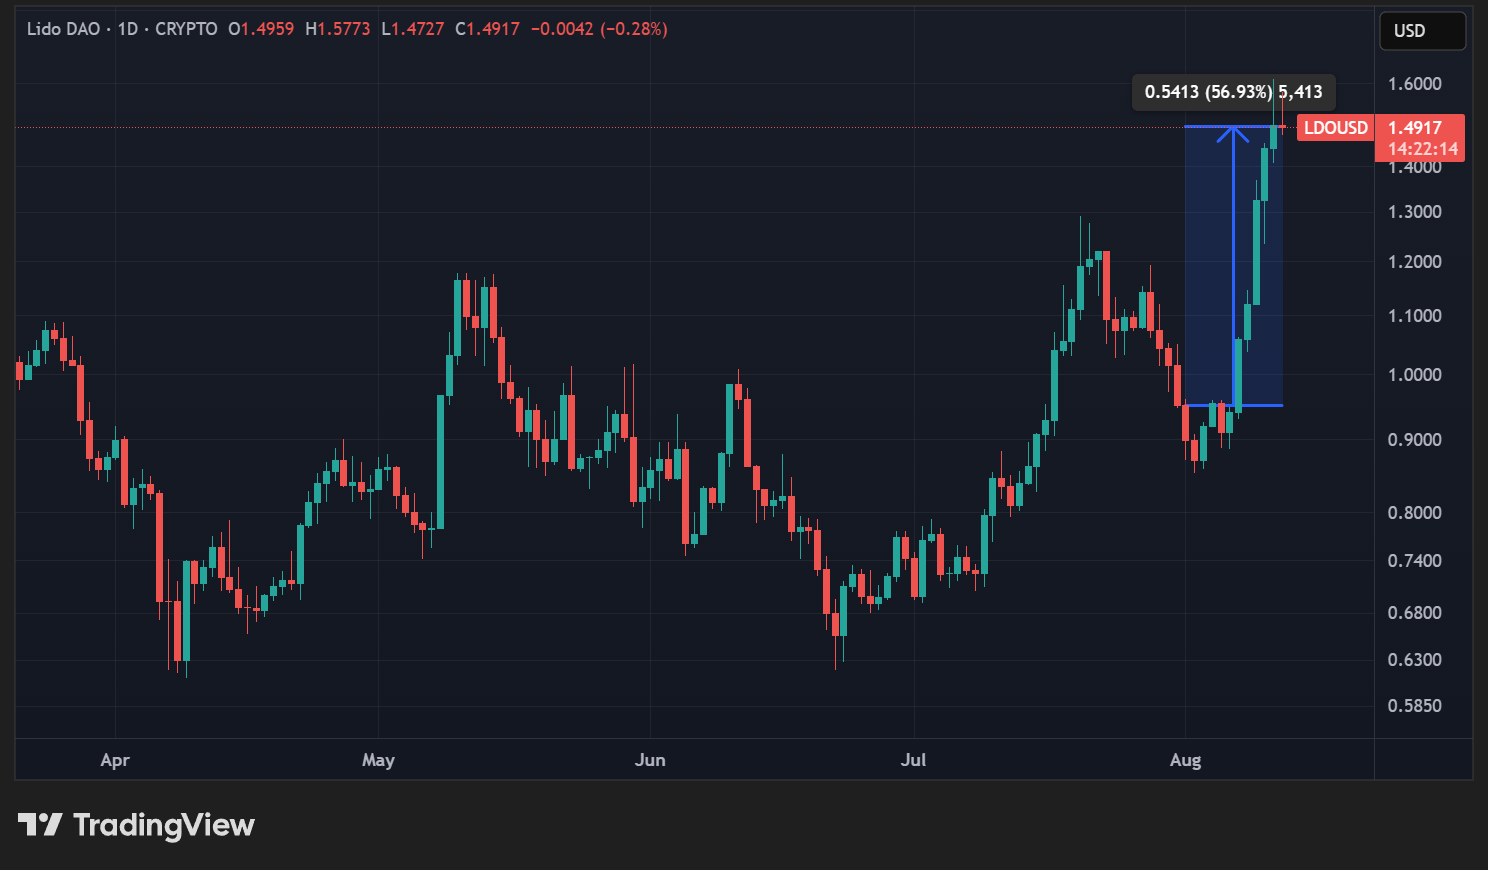Click the current price 1.4917 axis label
The width and height of the screenshot is (1488, 870).
point(1415,128)
